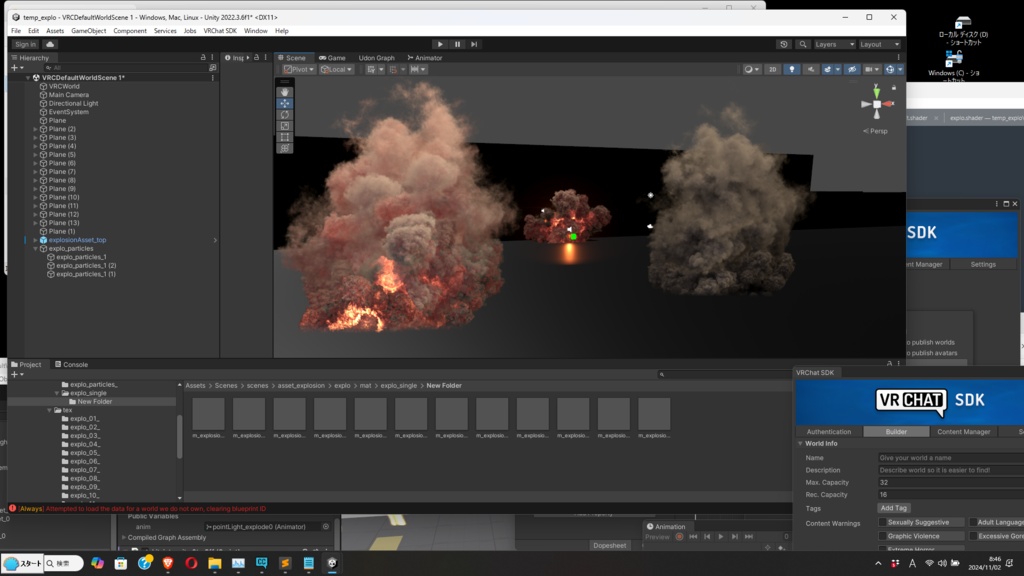The image size is (1024, 576).
Task: Click the Pause button in Unity toolbar
Action: (457, 44)
